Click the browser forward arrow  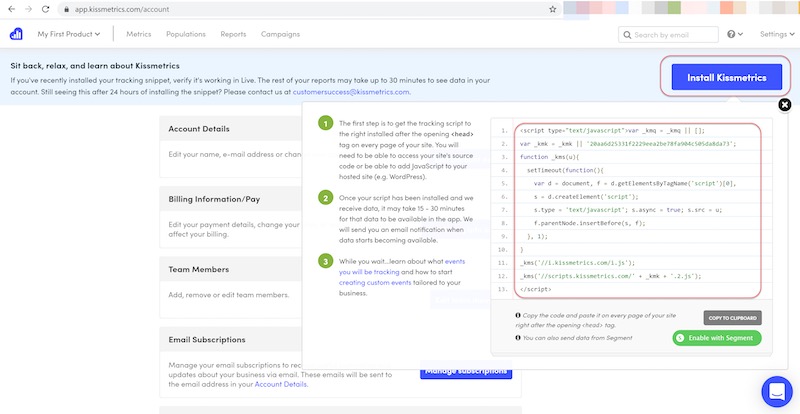[28, 9]
